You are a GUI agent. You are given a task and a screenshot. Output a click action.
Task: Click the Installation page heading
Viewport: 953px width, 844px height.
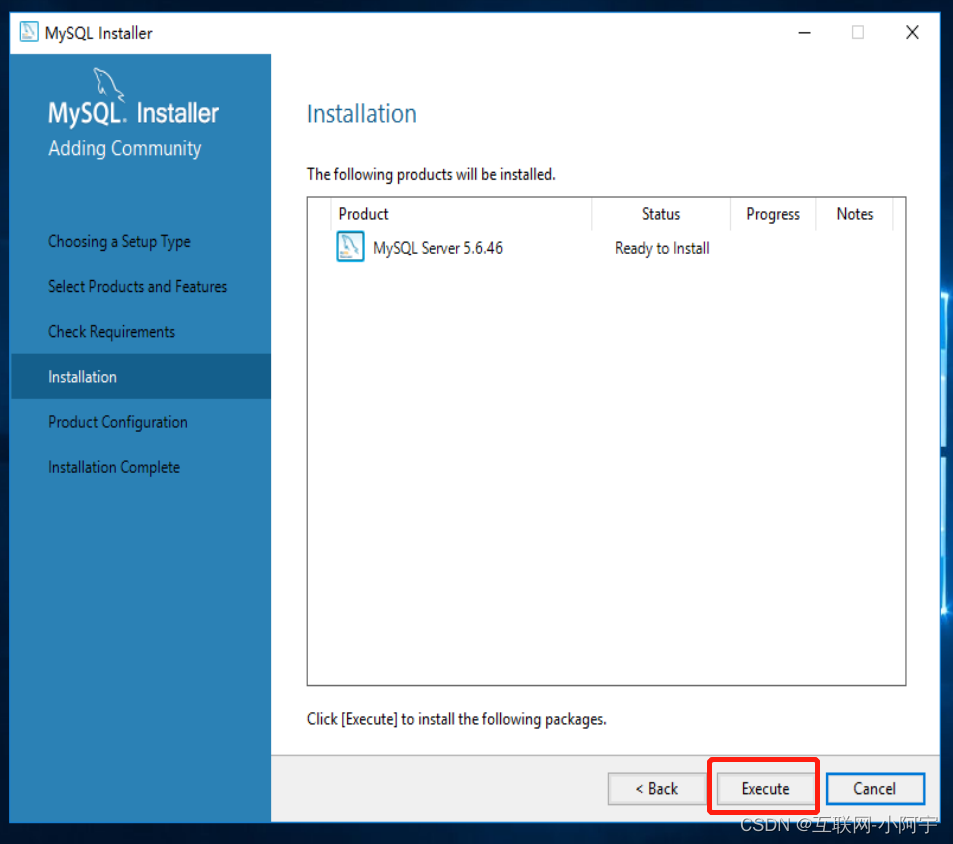[361, 114]
